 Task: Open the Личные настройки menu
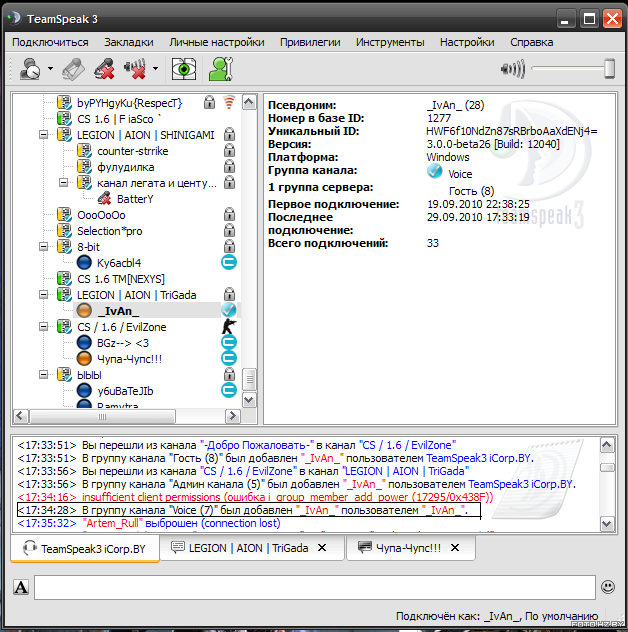(x=216, y=42)
